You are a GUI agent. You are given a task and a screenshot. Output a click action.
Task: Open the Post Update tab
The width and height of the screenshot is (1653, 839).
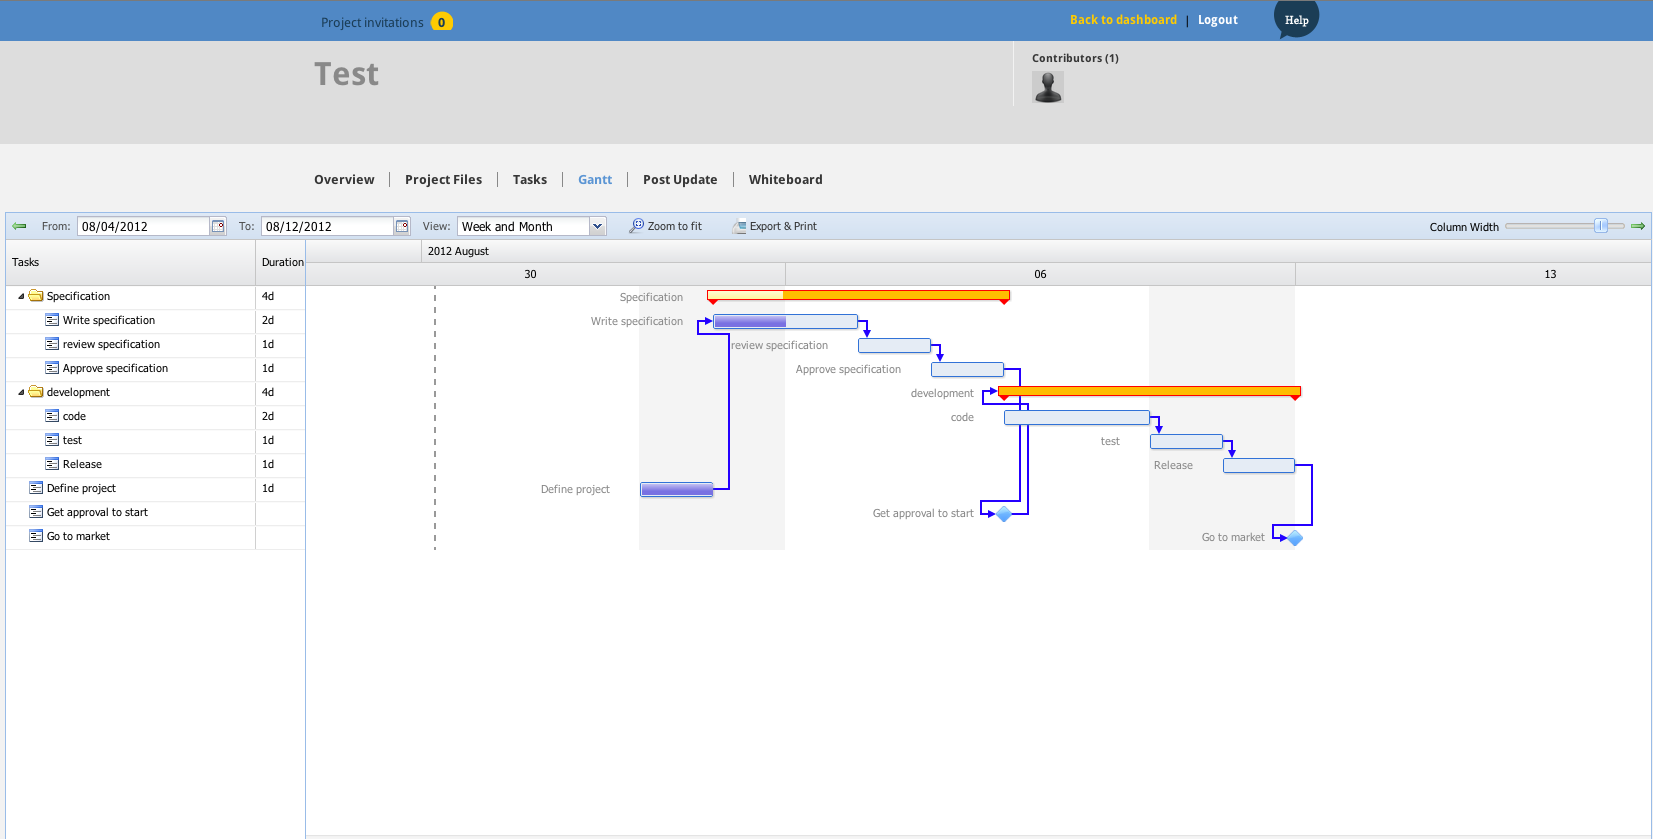click(680, 180)
